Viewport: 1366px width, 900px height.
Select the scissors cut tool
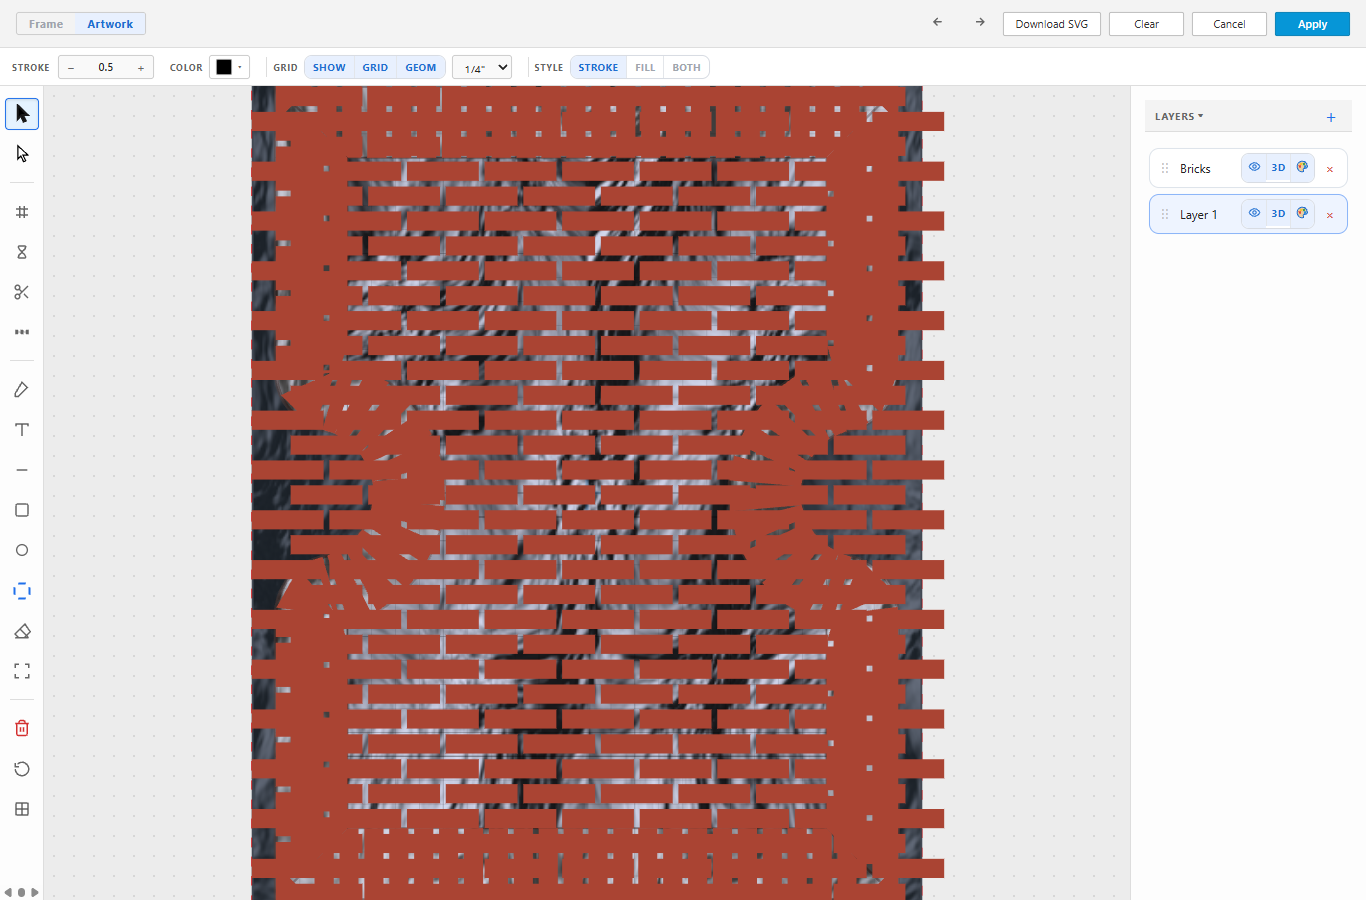coord(22,292)
